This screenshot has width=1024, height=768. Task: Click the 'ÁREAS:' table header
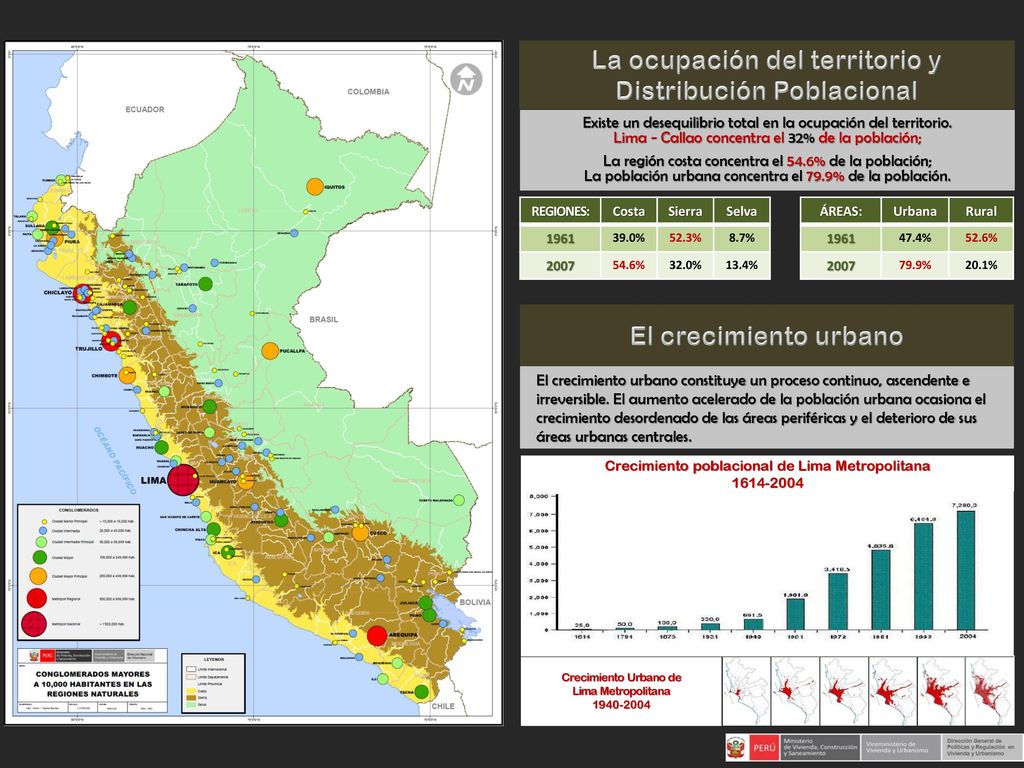[x=840, y=211]
